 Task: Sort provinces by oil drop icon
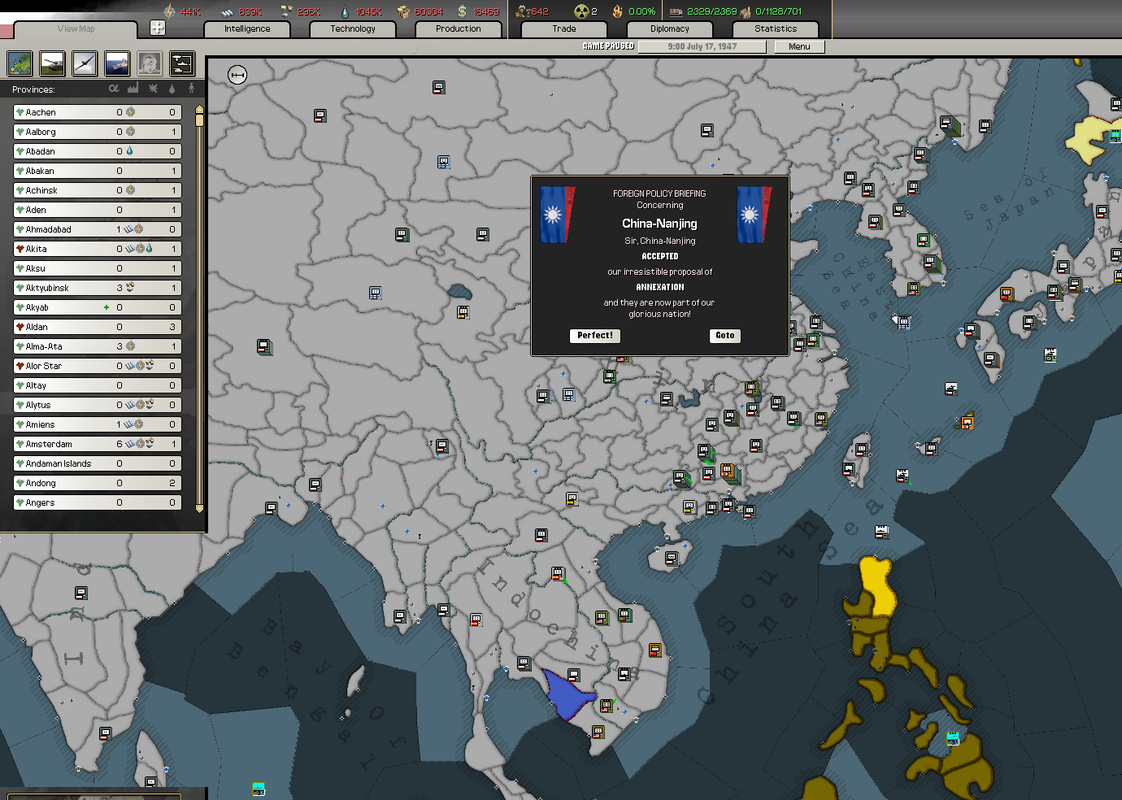[172, 89]
